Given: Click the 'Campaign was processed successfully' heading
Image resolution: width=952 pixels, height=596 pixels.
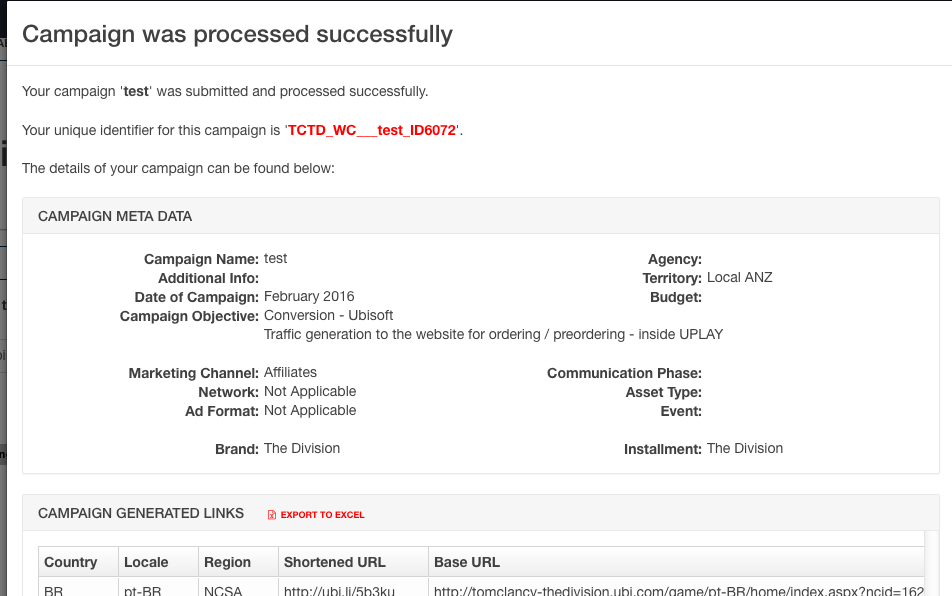Looking at the screenshot, I should (x=237, y=34).
